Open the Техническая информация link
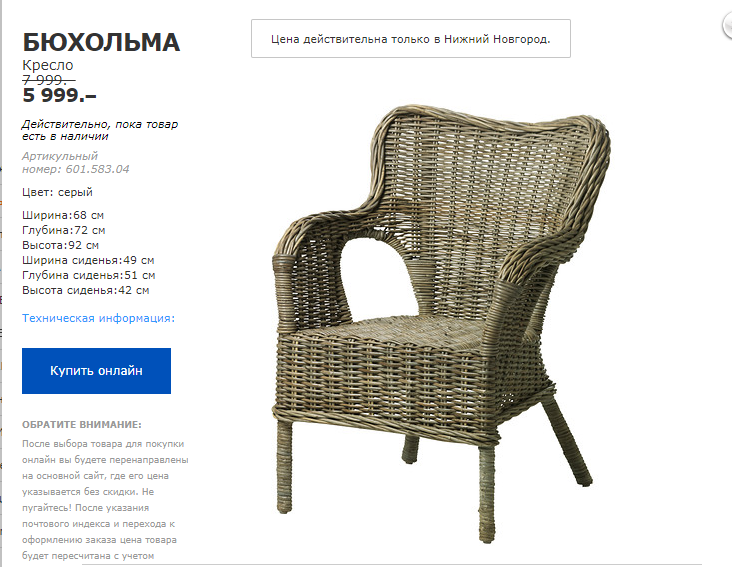Viewport: 732px width, 567px height. tap(99, 318)
